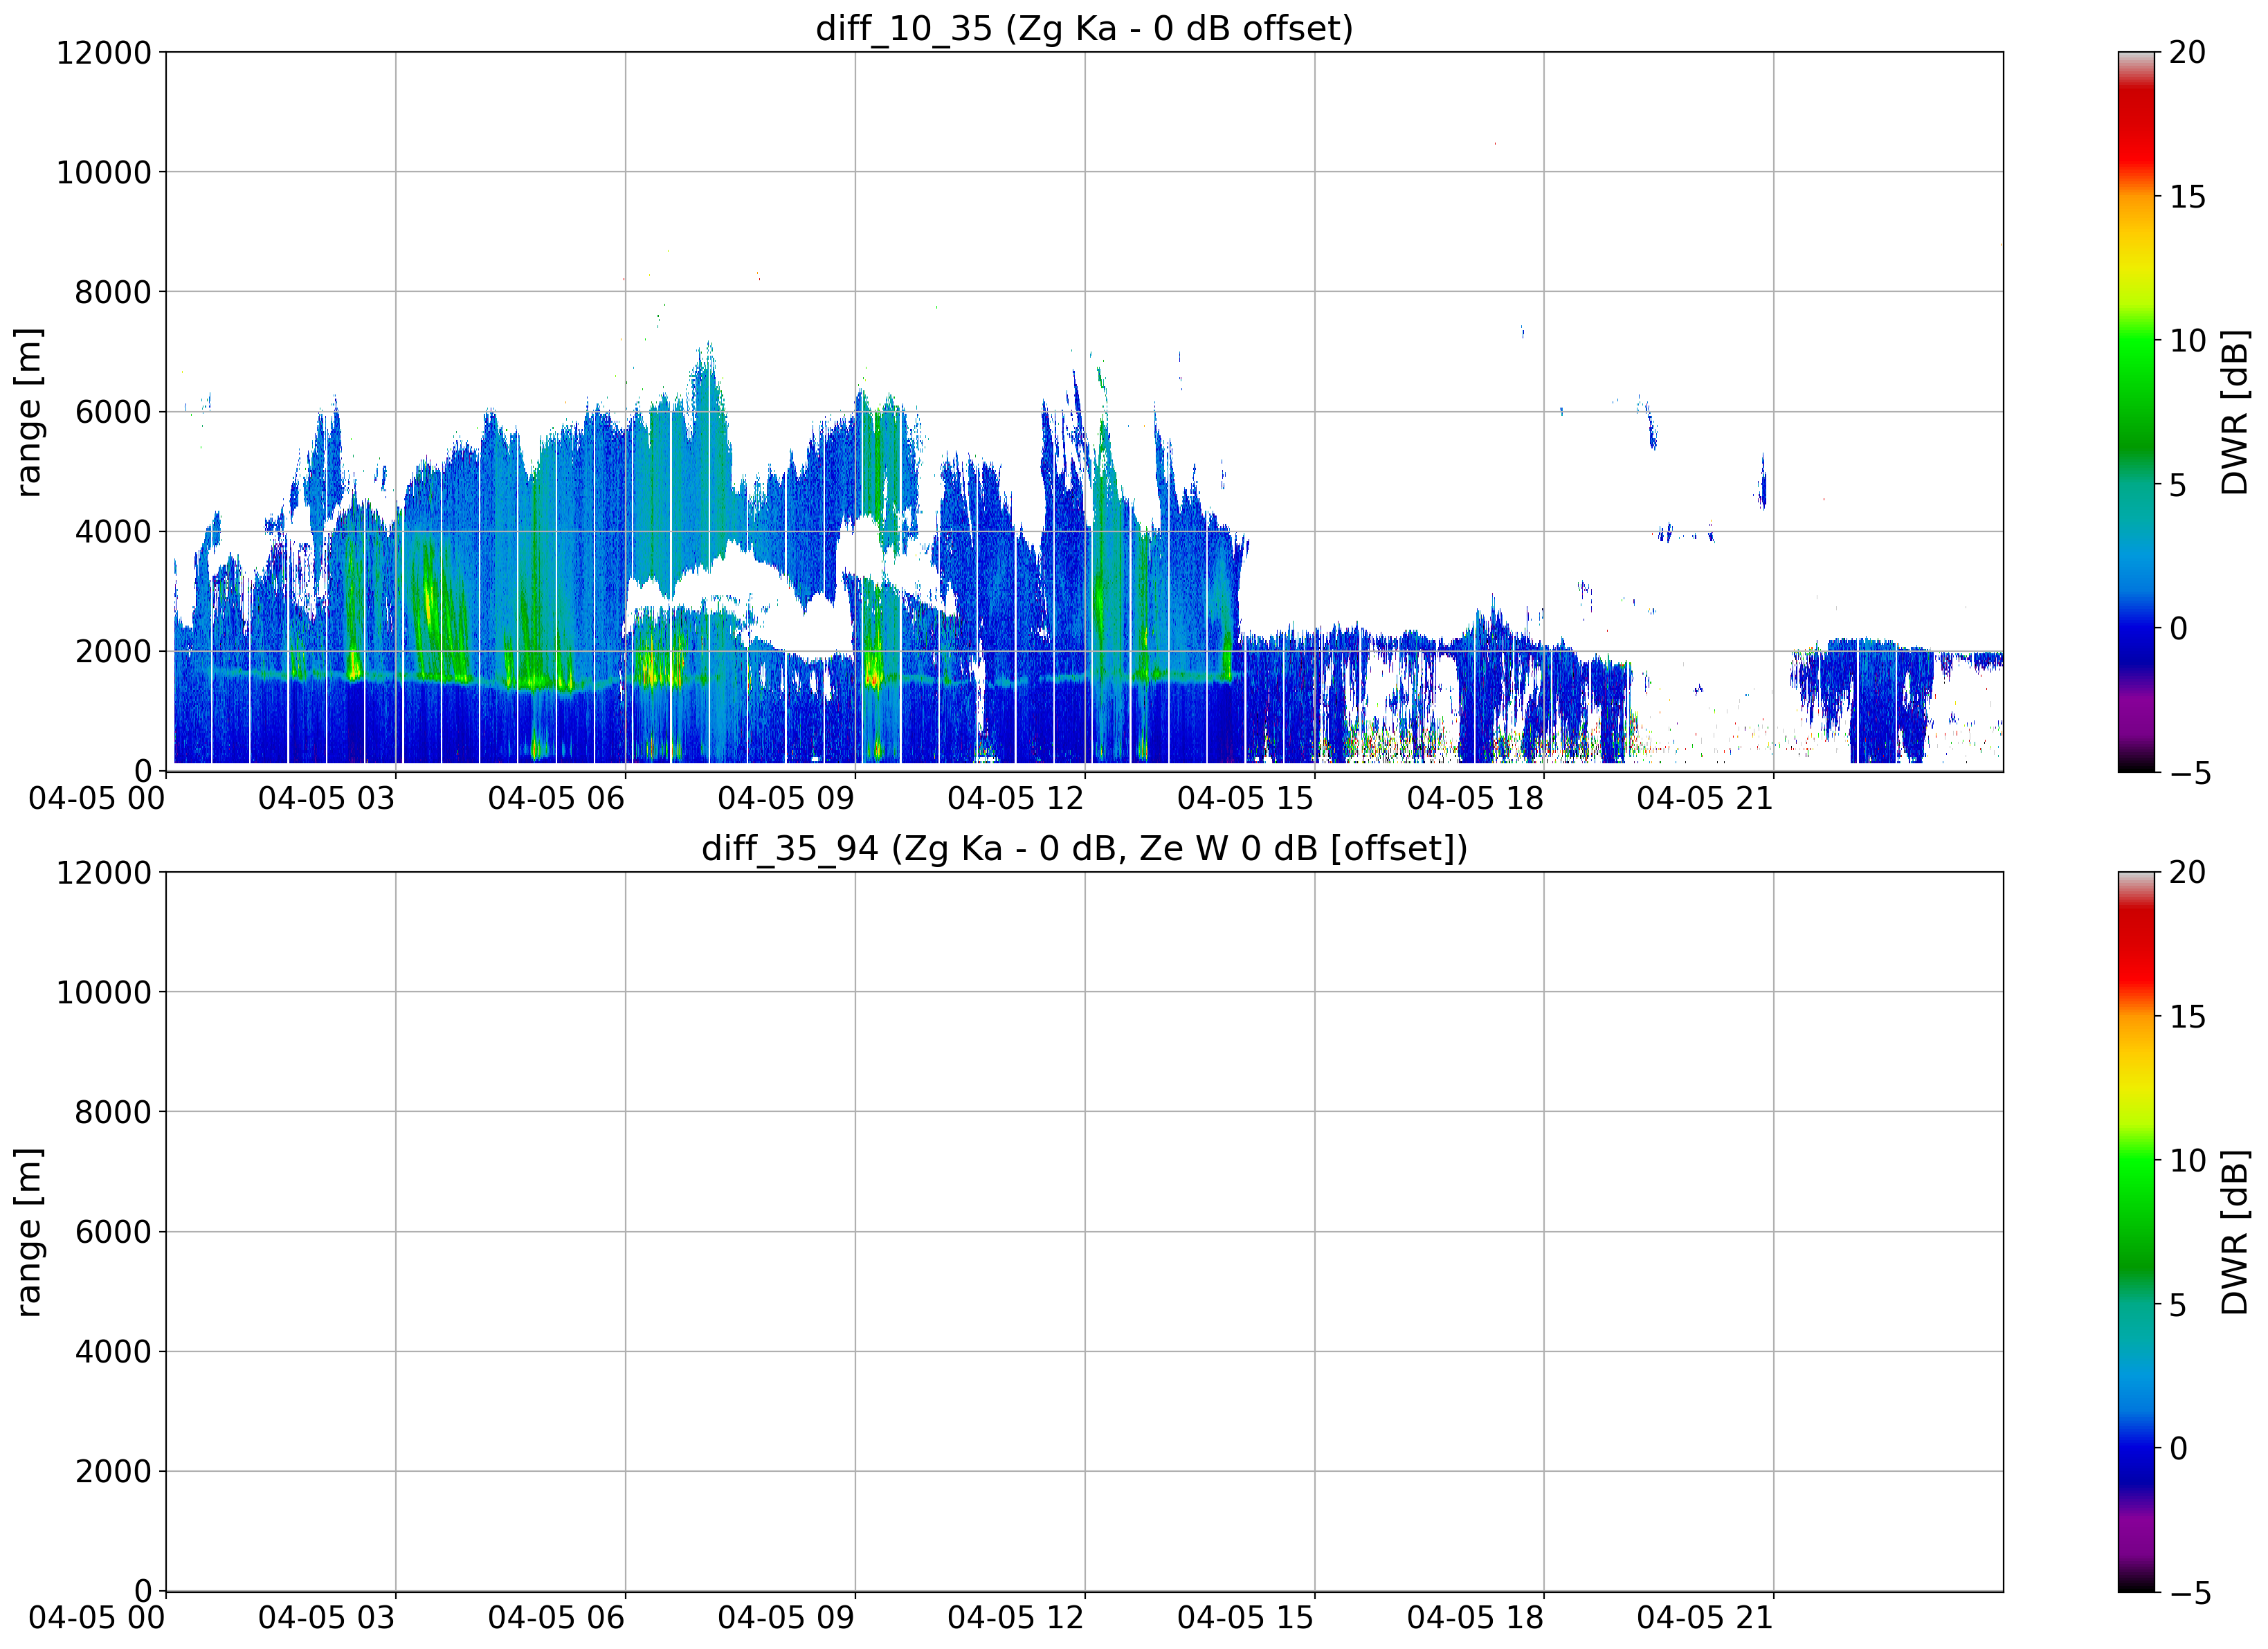Click the 4000 range tick on diff_10_35 plot

pyautogui.click(x=113, y=532)
